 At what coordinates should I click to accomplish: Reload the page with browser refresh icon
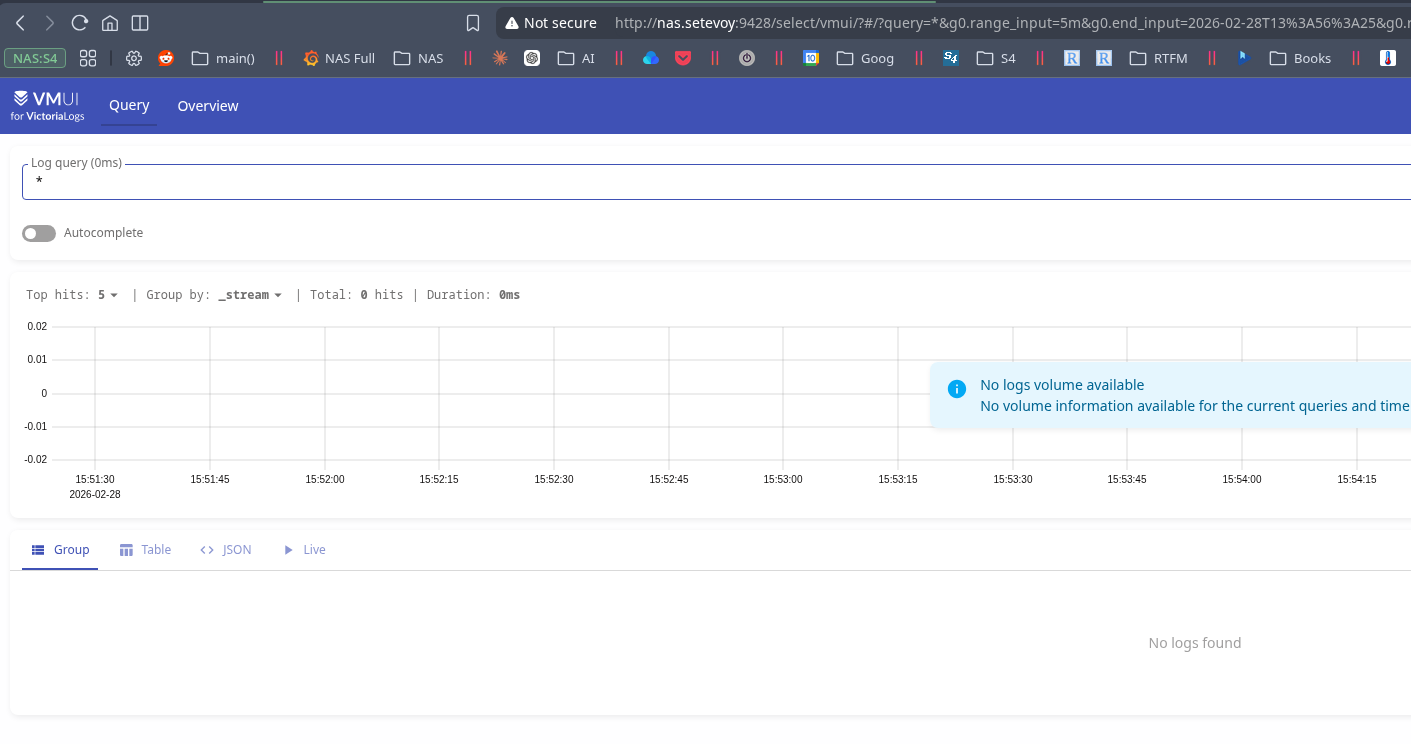click(x=80, y=23)
